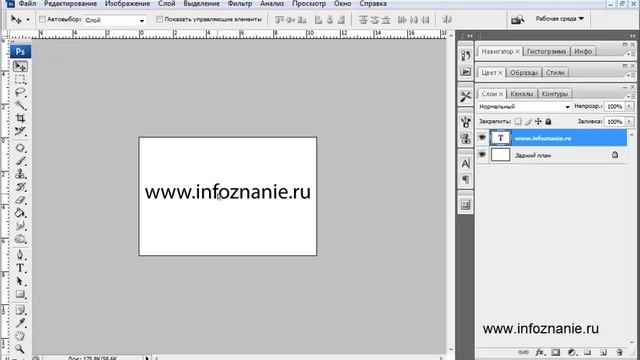Select the Hand tool
This screenshot has height=360, width=640.
tap(20, 336)
